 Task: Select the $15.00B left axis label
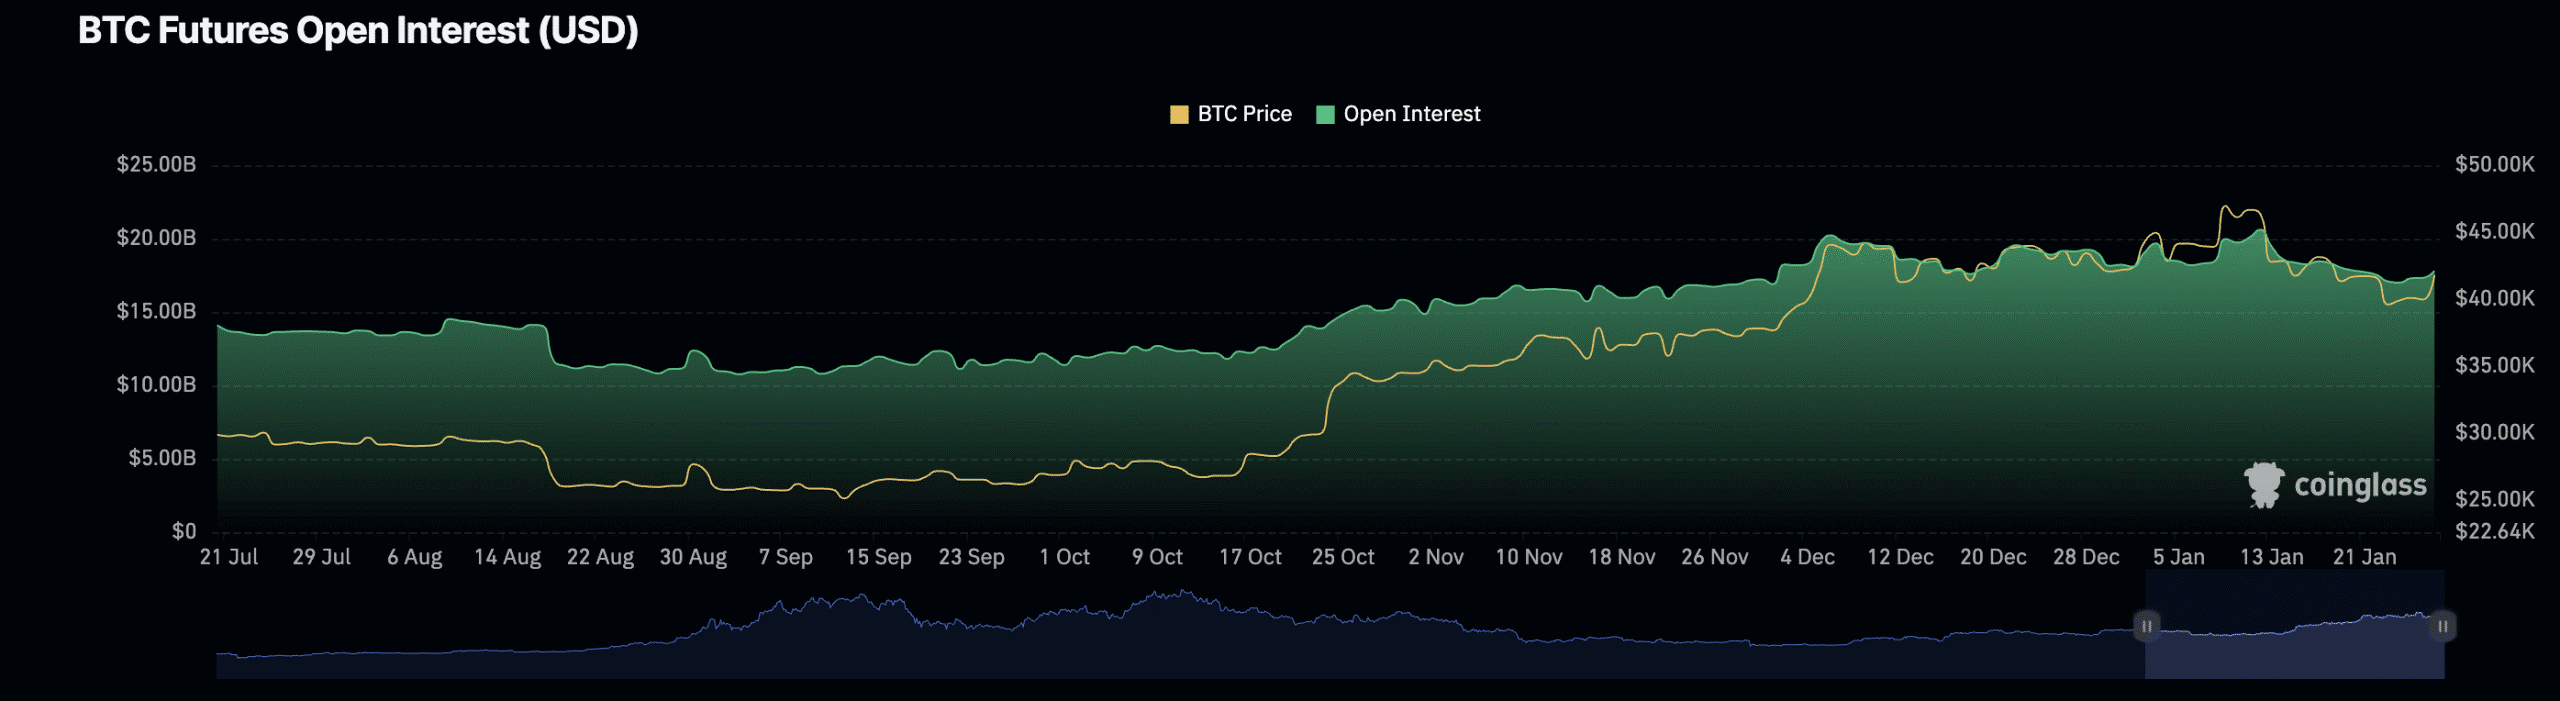[156, 311]
